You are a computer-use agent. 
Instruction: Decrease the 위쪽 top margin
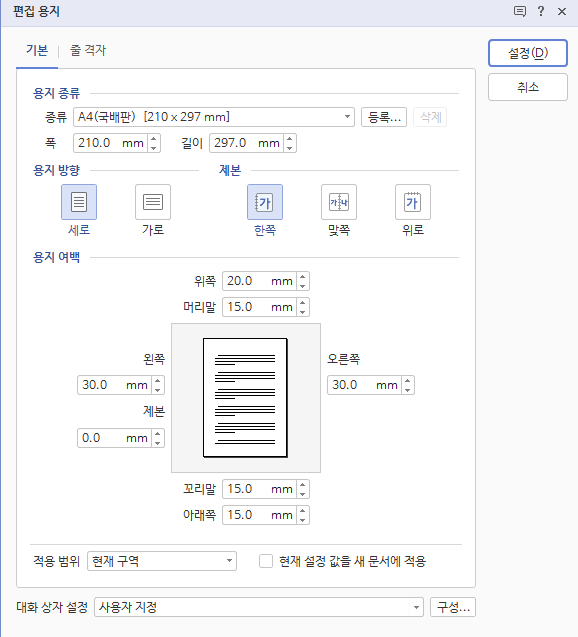point(303,286)
